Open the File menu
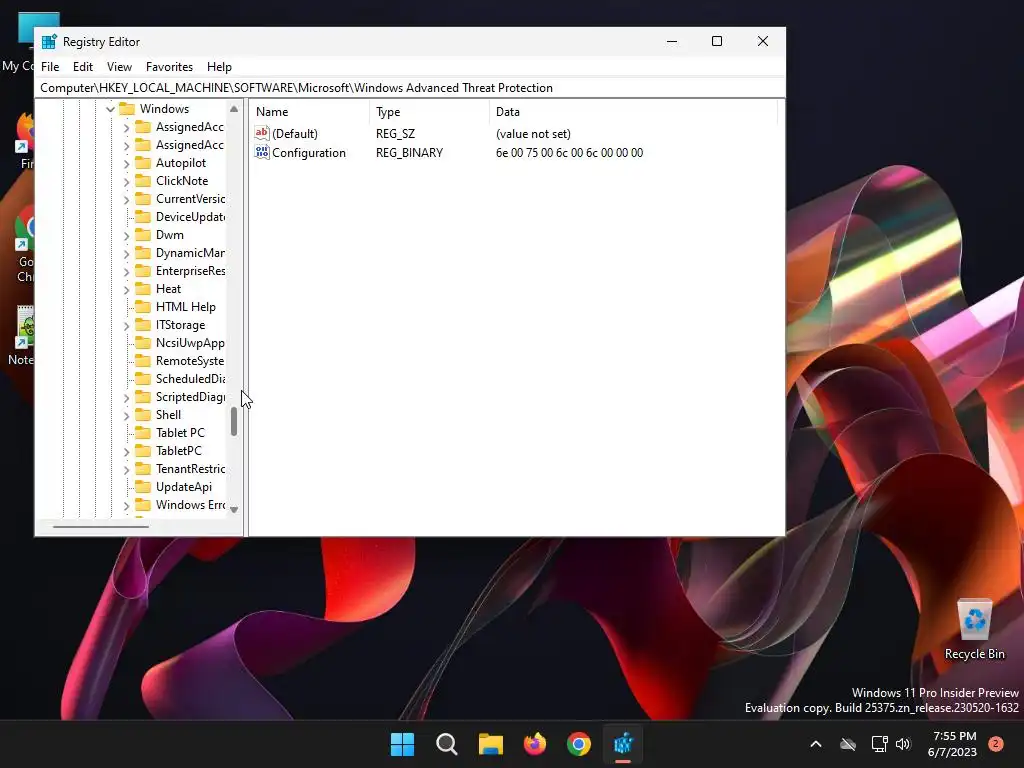 click(50, 67)
